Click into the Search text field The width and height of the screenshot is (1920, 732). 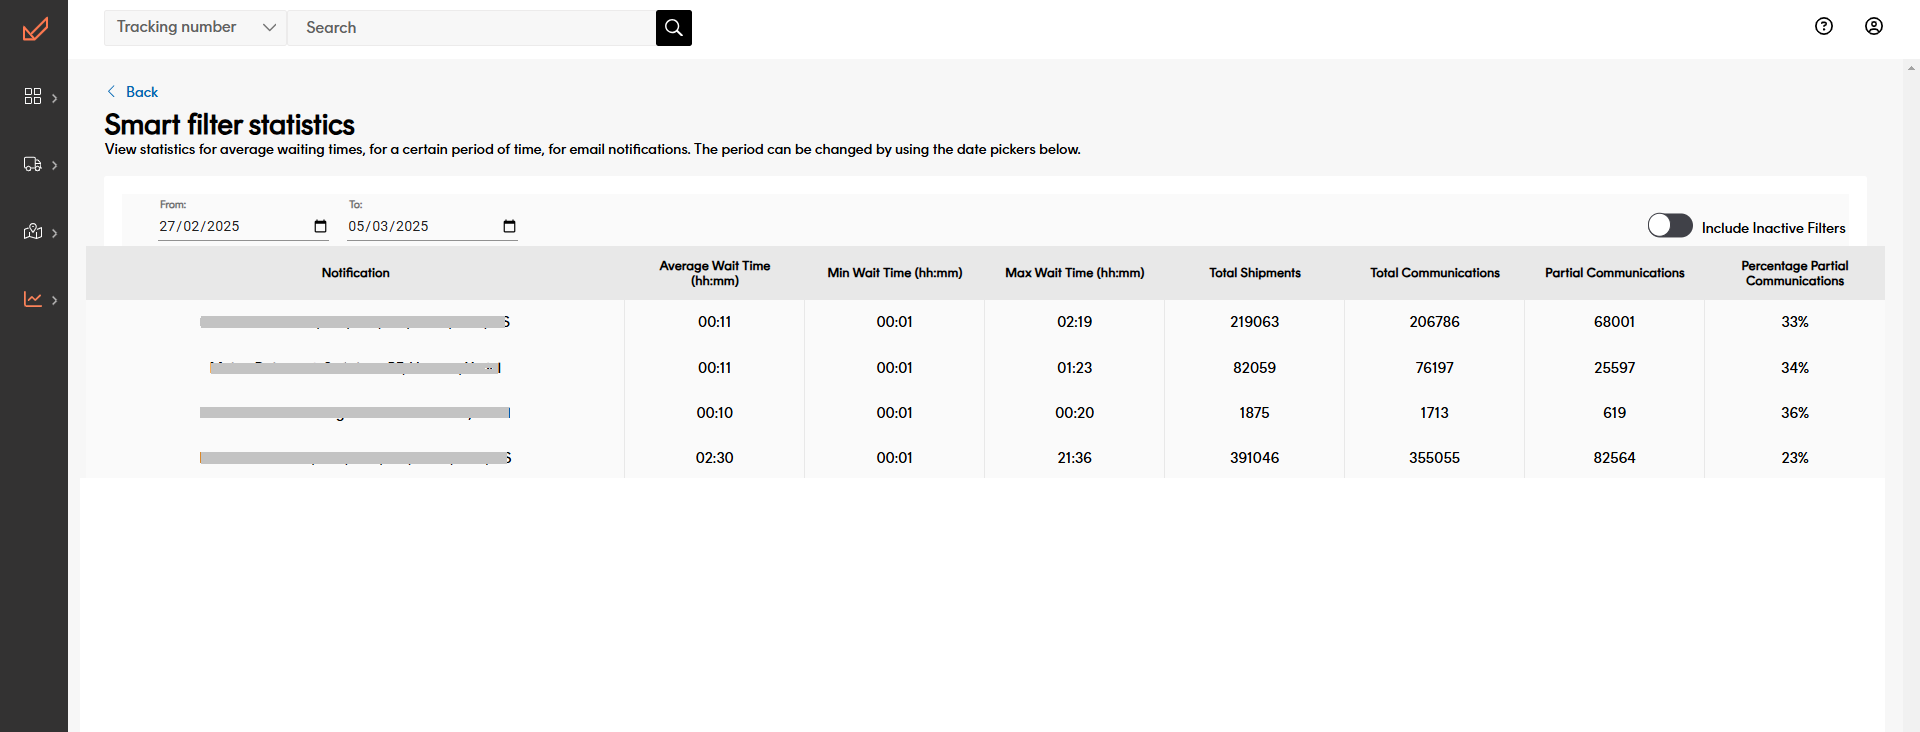pyautogui.click(x=470, y=28)
